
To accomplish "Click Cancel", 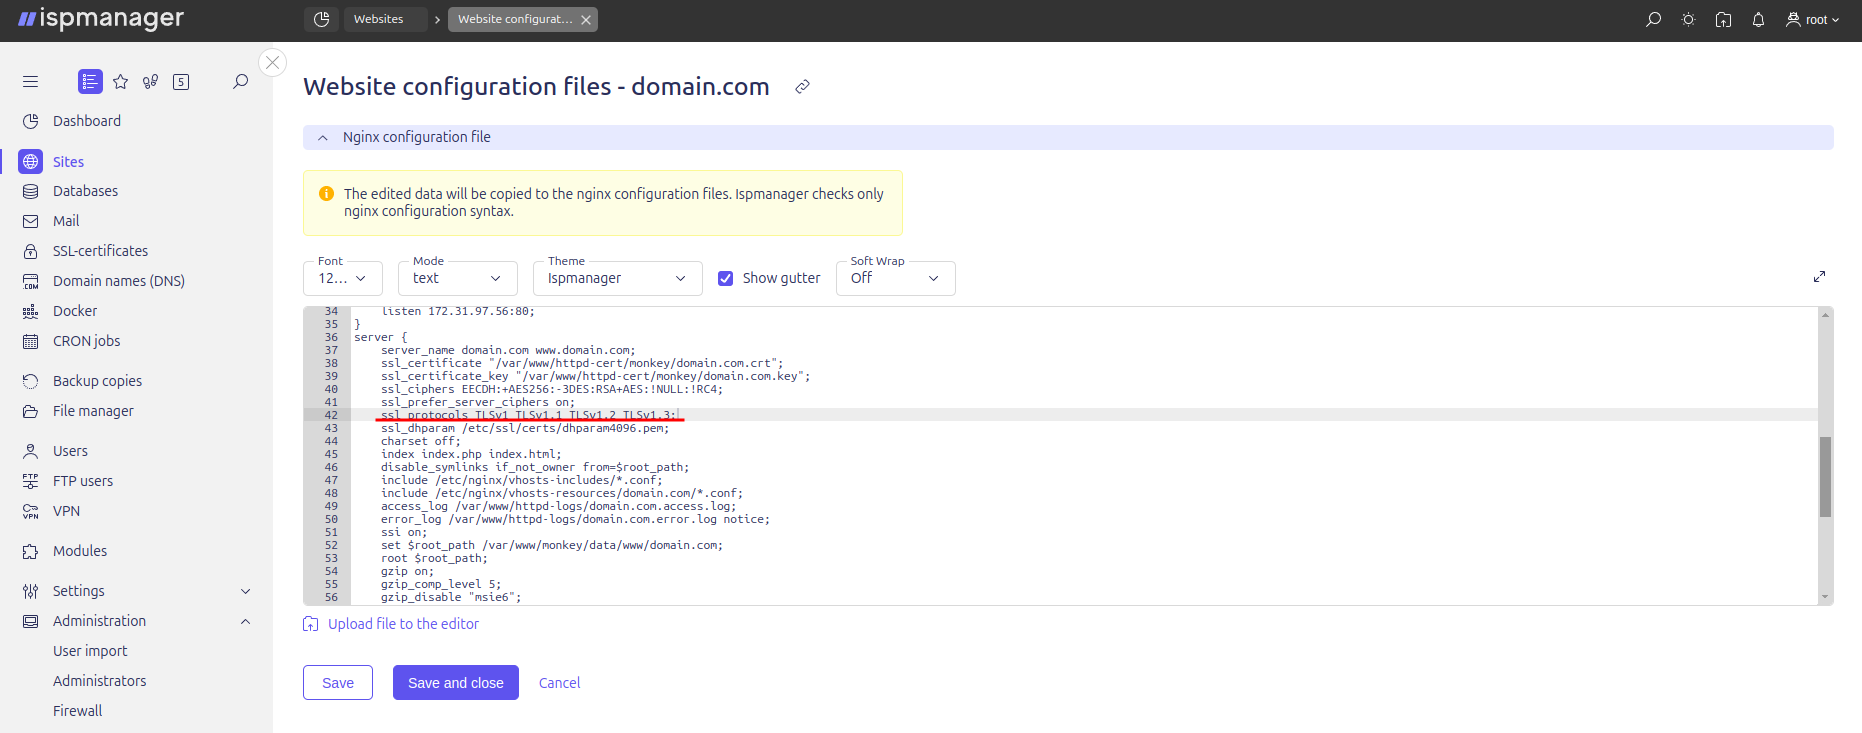I will coord(559,683).
